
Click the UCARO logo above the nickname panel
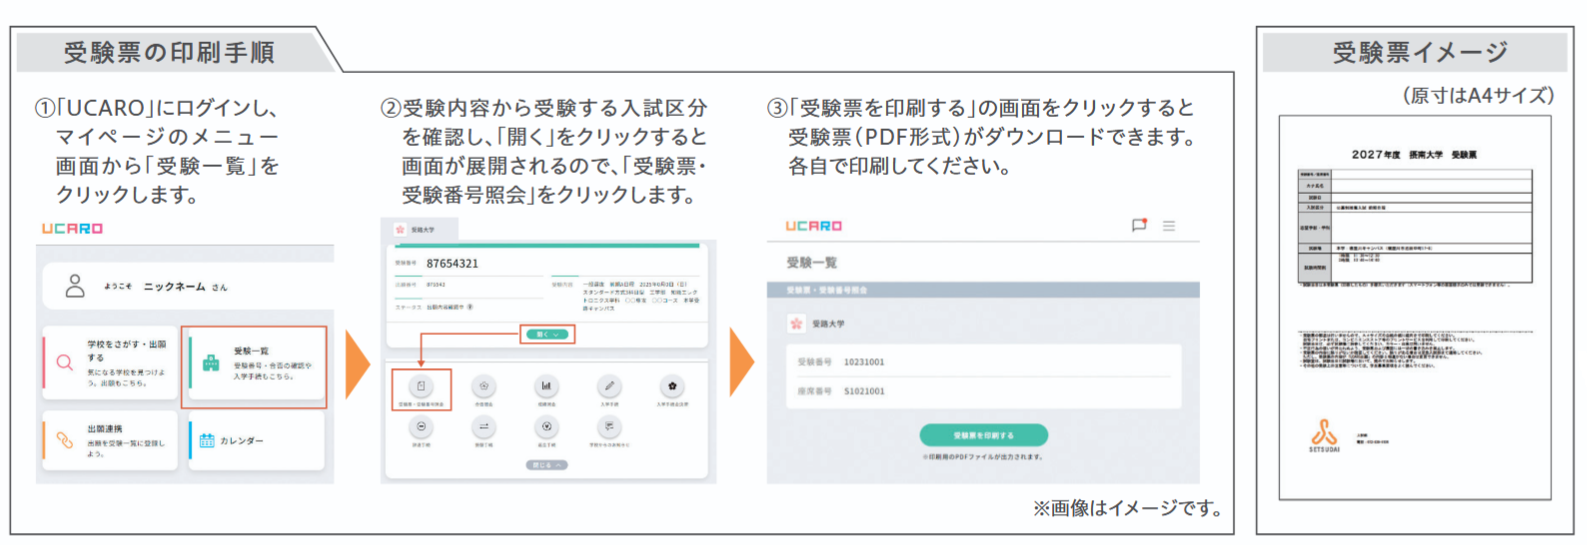(72, 229)
